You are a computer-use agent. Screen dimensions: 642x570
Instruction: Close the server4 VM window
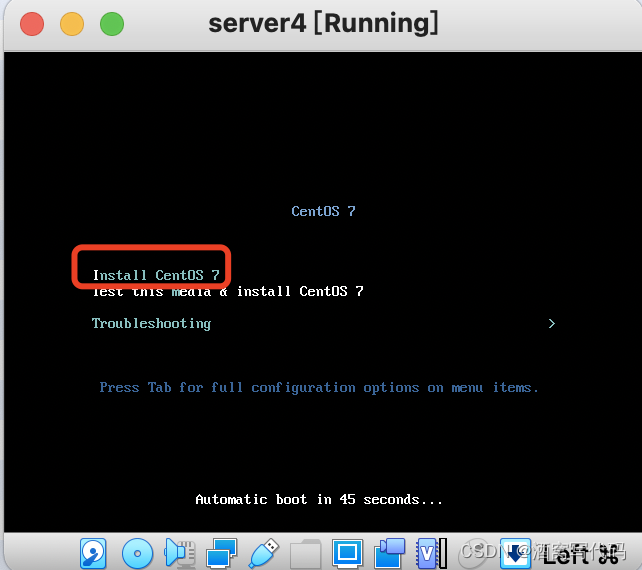tap(32, 24)
